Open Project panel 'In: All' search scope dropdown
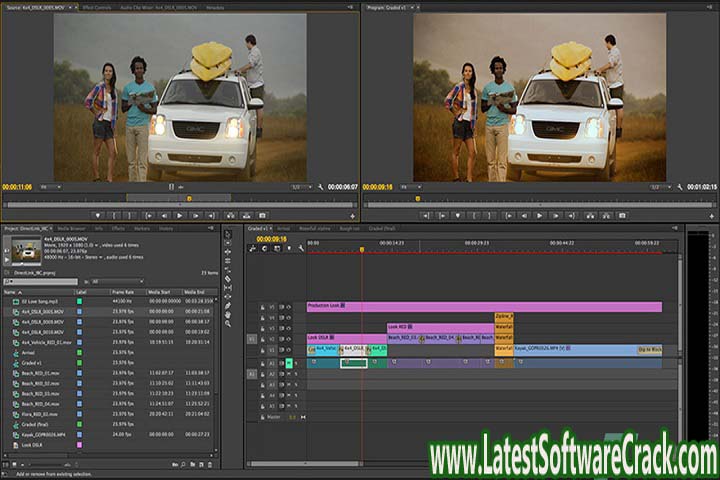Viewport: 720px width, 480px height. pyautogui.click(x=118, y=282)
